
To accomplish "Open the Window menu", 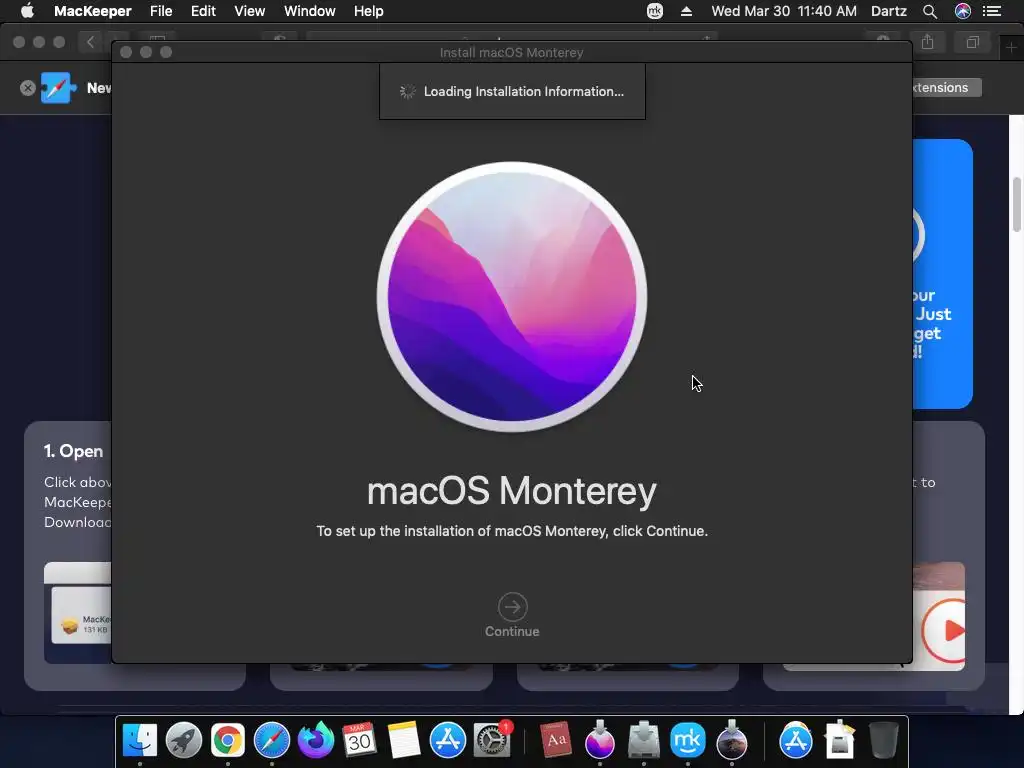I will coord(310,11).
